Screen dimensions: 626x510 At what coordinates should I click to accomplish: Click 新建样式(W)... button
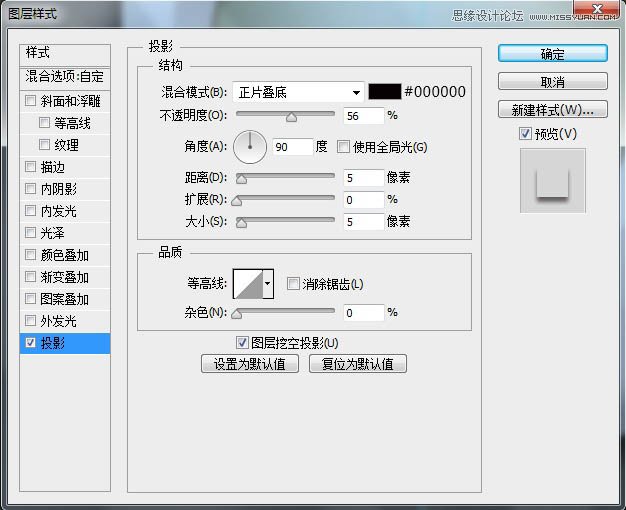553,109
